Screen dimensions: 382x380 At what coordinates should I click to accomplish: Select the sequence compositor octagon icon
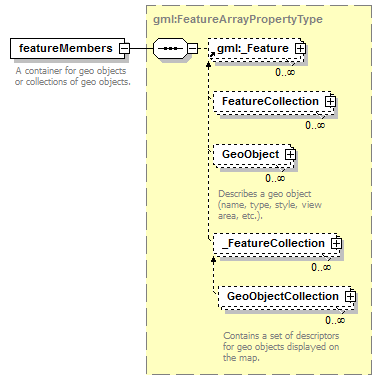tap(170, 48)
